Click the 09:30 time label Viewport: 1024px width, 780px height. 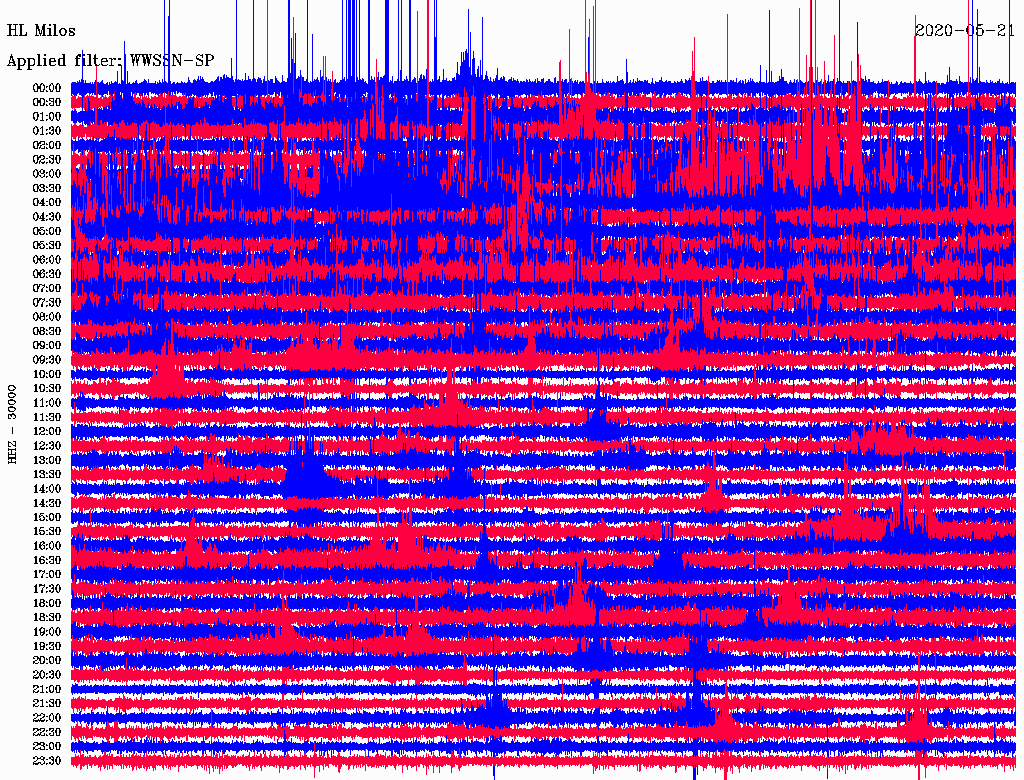pos(47,360)
